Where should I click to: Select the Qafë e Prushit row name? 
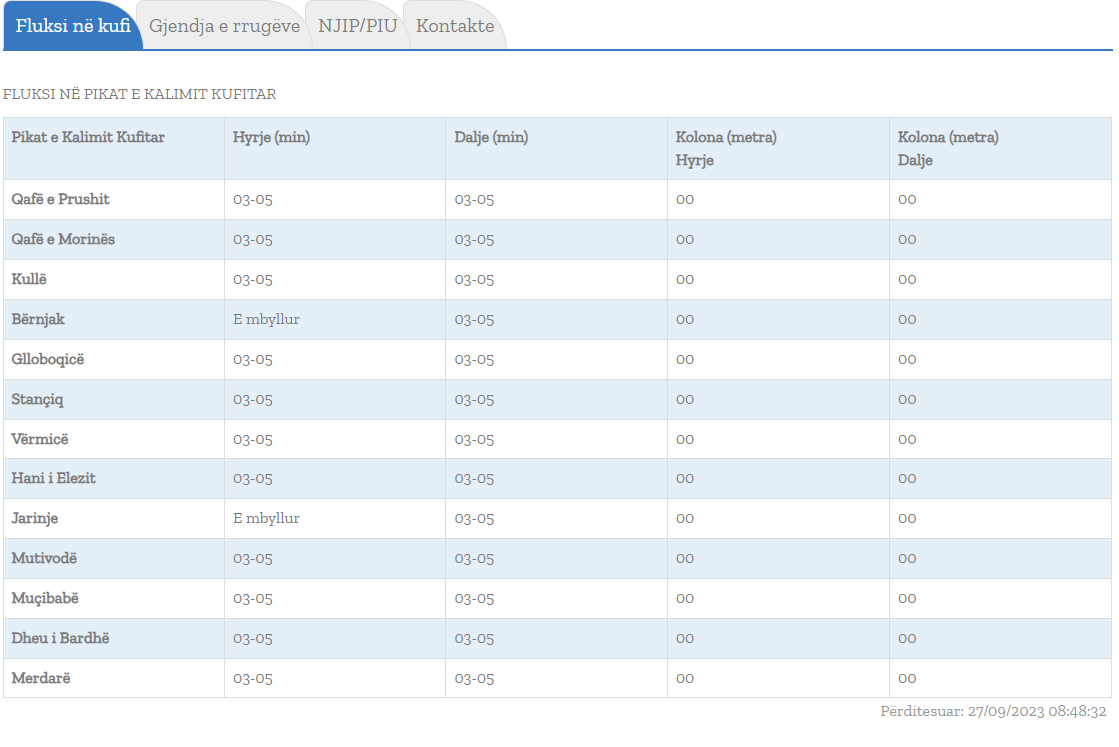60,199
